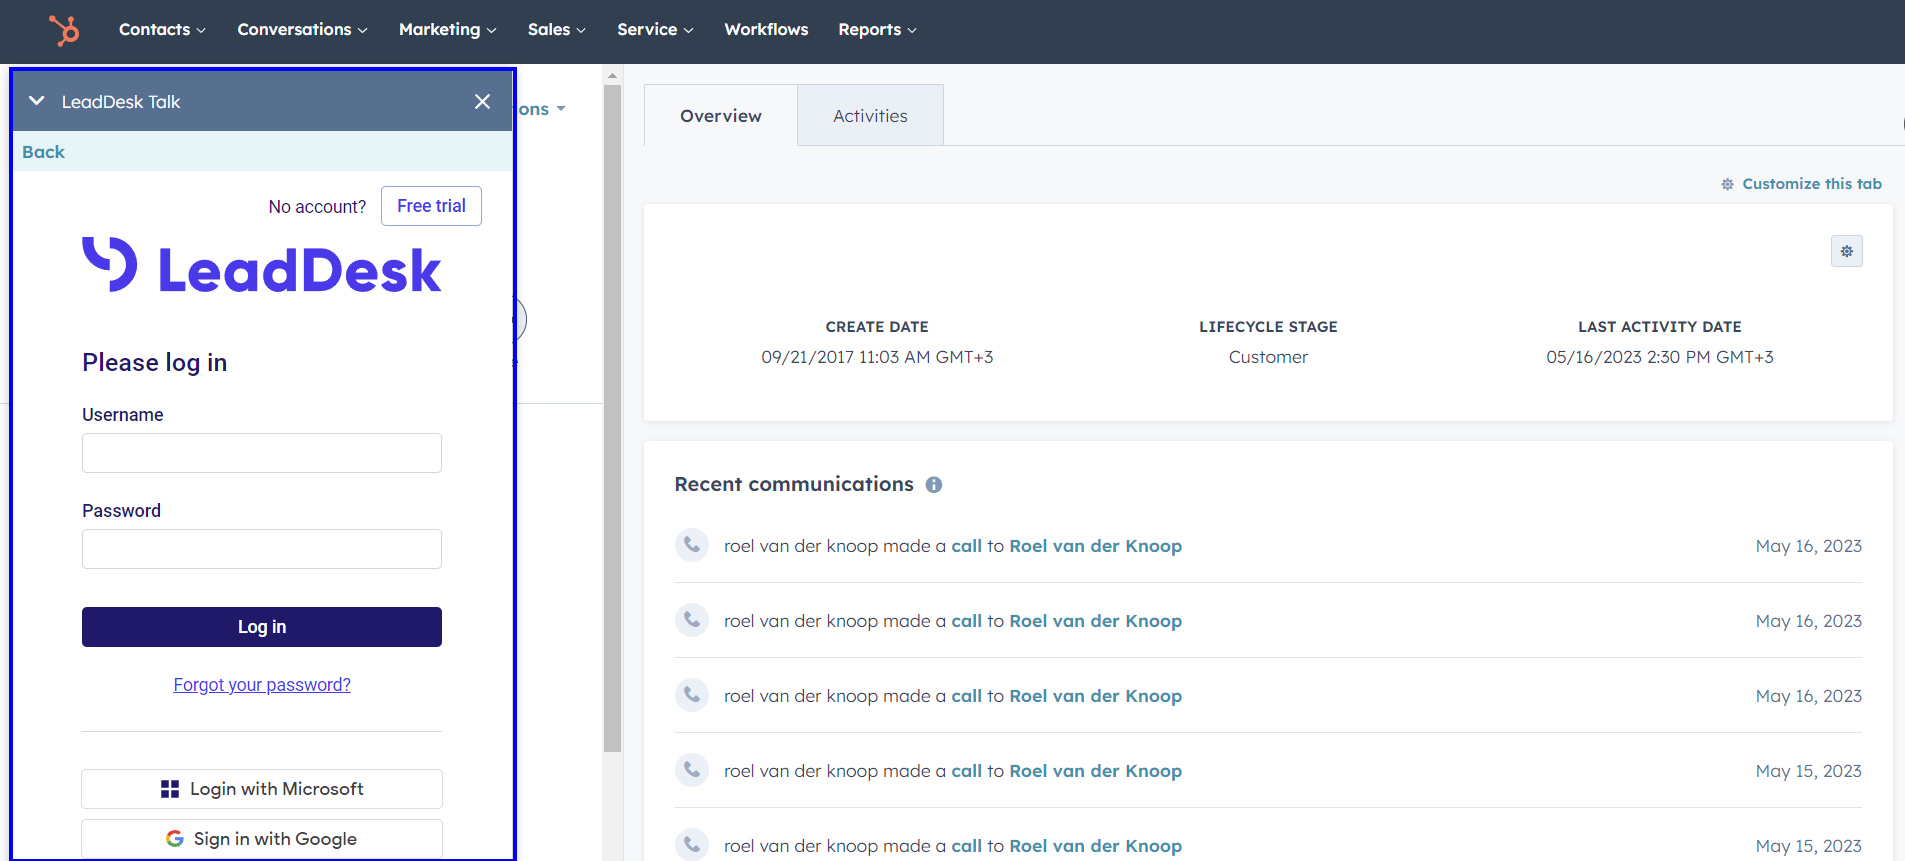Click the Back link in LeadDesk
This screenshot has width=1905, height=861.
[x=43, y=152]
